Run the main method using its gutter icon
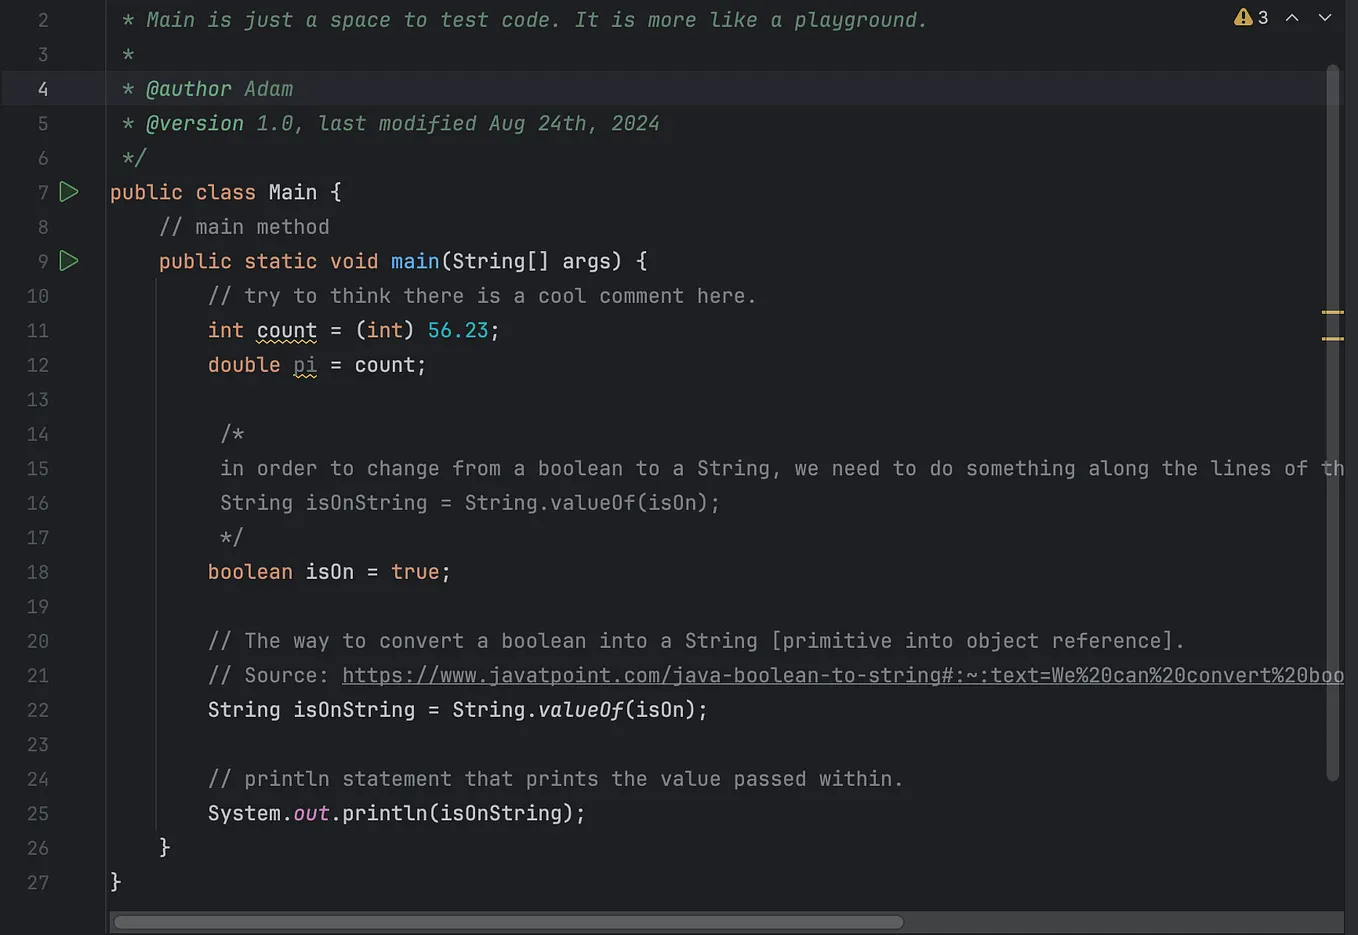The image size is (1358, 935). (68, 261)
